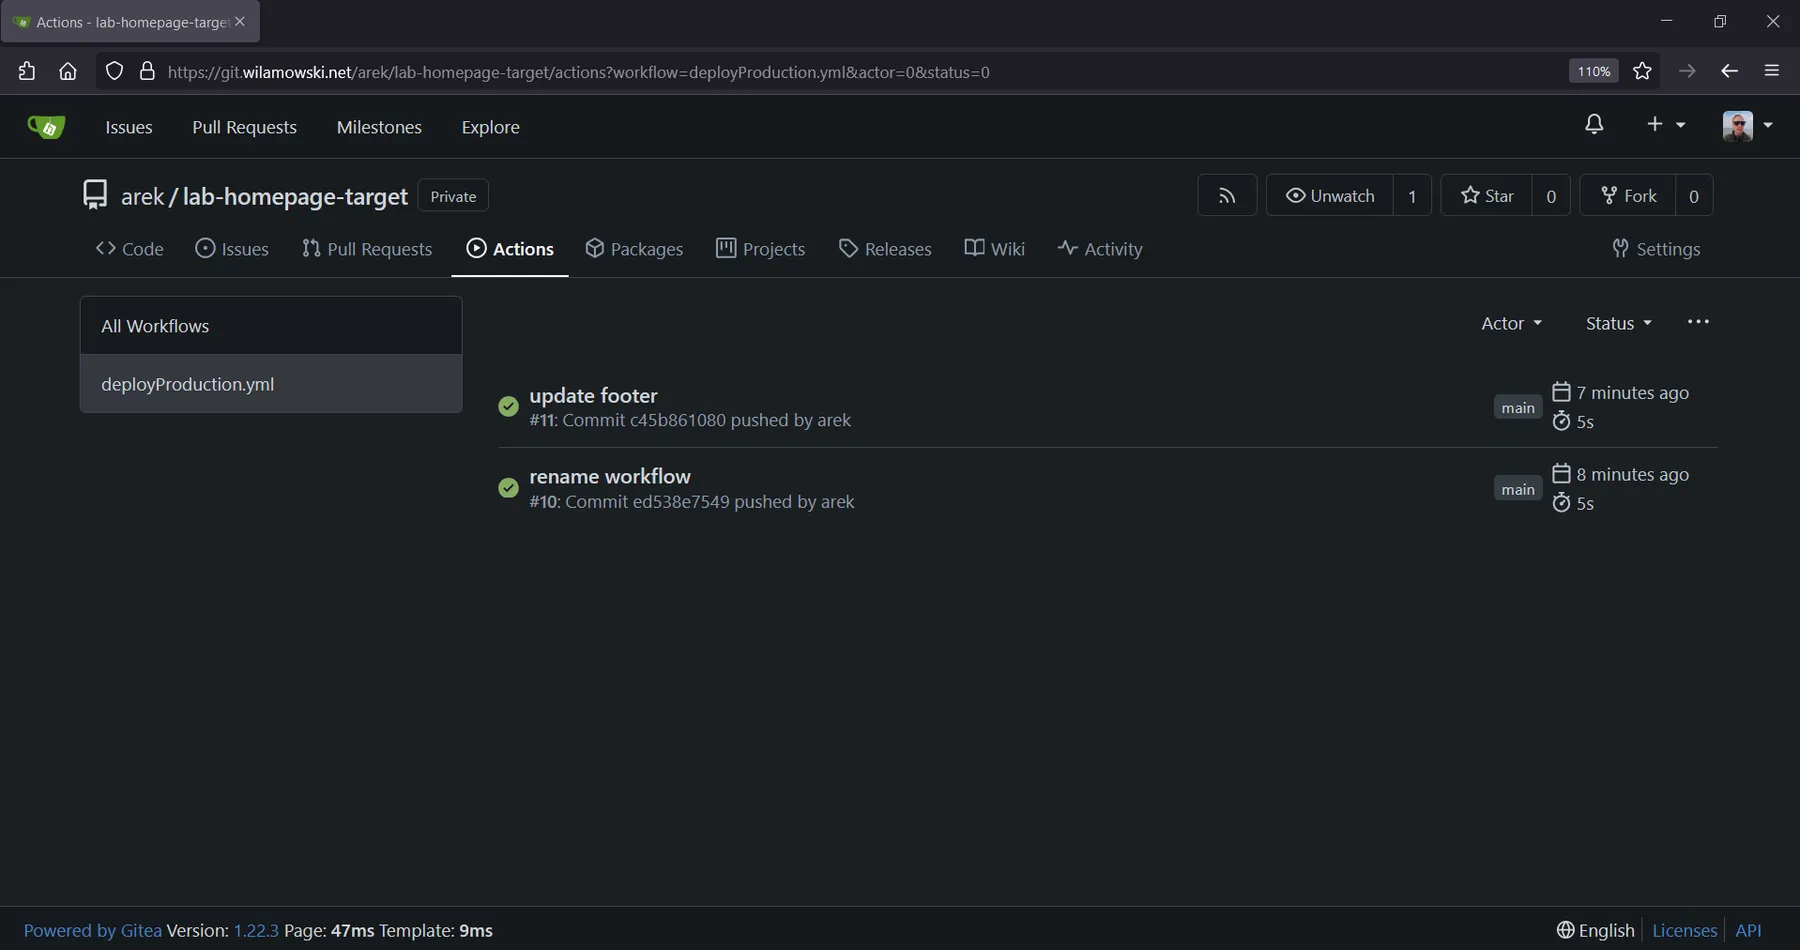Expand the Status filter dropdown
The height and width of the screenshot is (950, 1800).
(x=1618, y=323)
